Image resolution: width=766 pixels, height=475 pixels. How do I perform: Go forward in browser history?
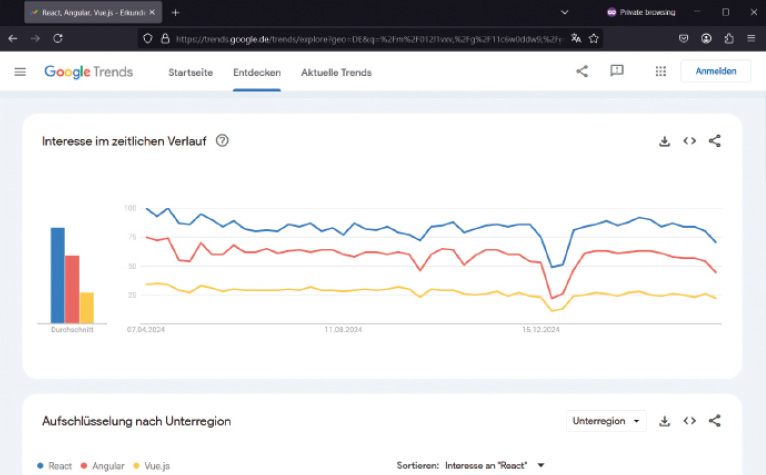point(35,39)
